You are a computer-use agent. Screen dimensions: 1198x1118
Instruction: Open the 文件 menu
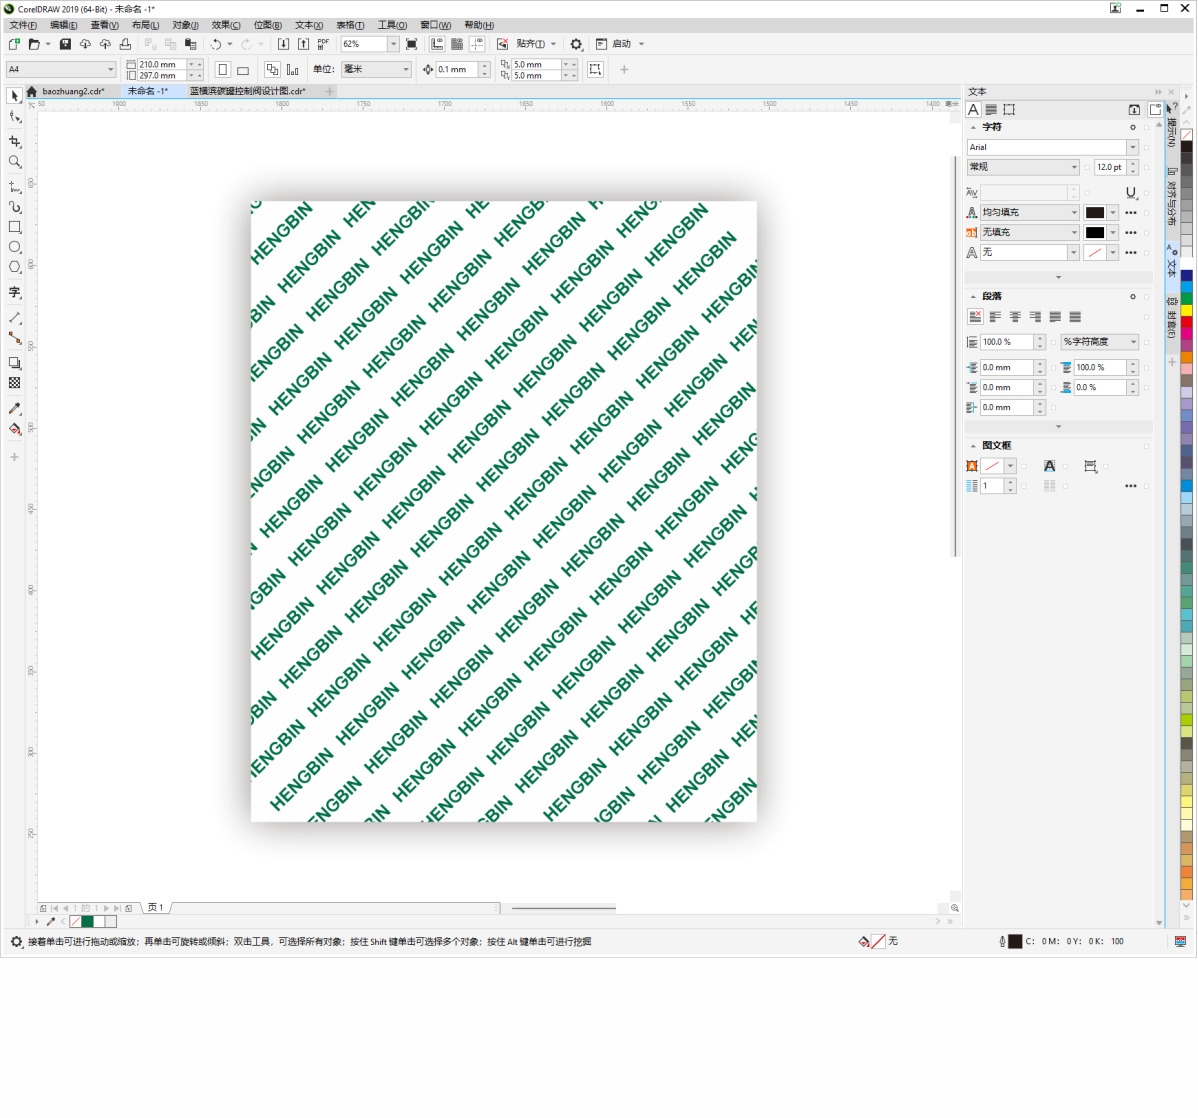click(x=23, y=25)
